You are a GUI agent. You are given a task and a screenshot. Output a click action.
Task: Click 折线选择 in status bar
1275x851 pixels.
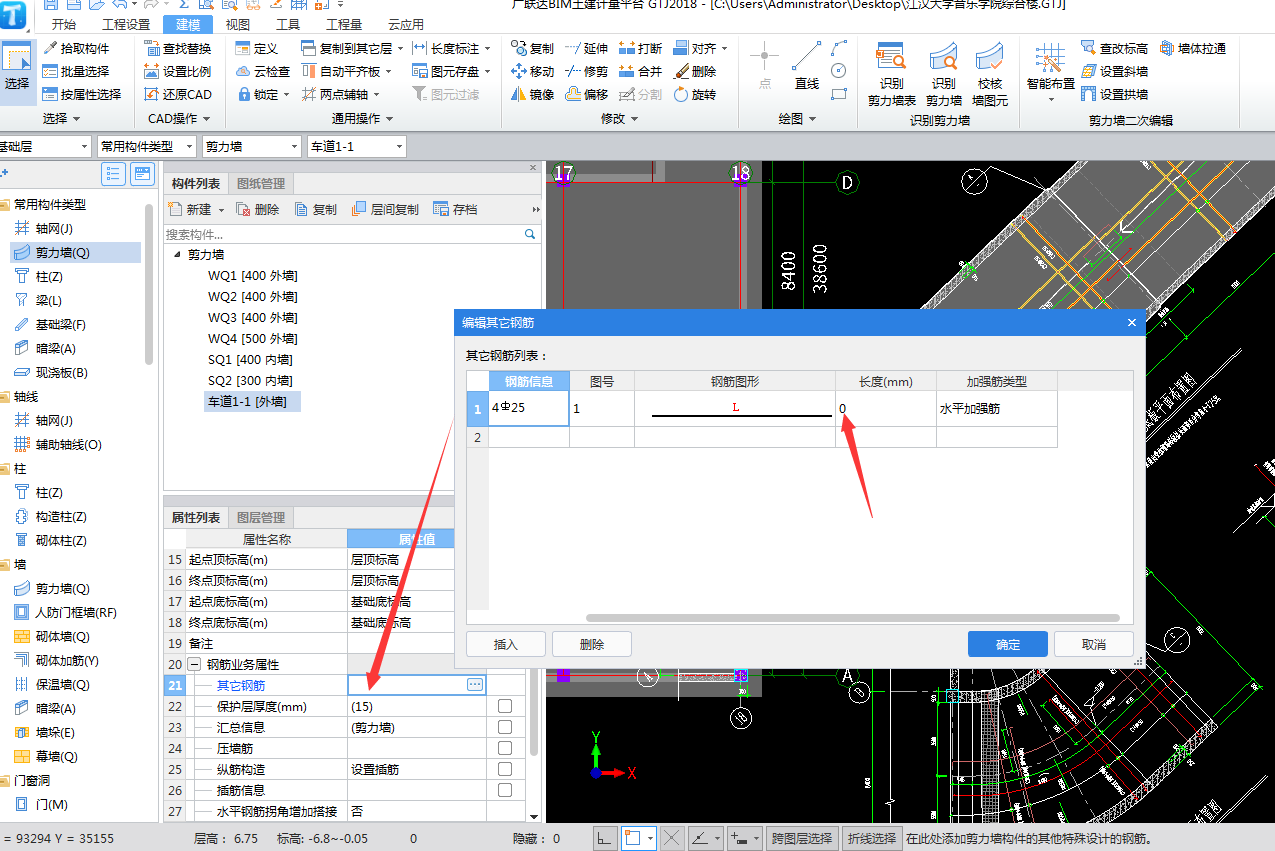tap(871, 838)
